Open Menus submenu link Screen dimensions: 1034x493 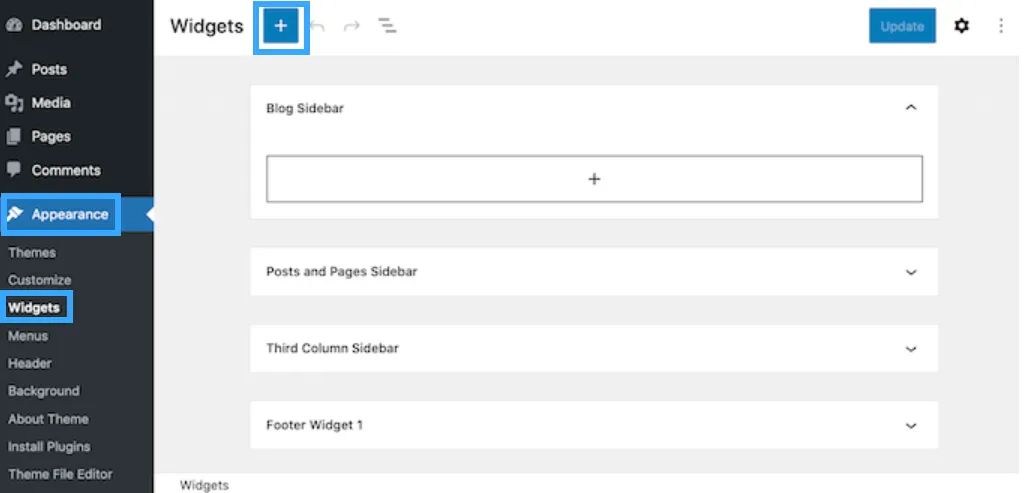click(28, 335)
